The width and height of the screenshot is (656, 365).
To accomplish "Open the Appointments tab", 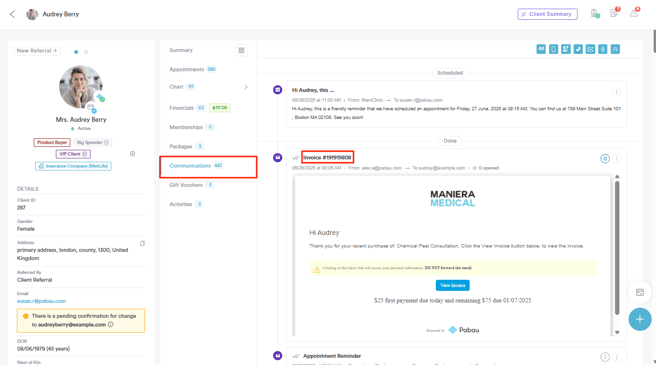I will (187, 69).
